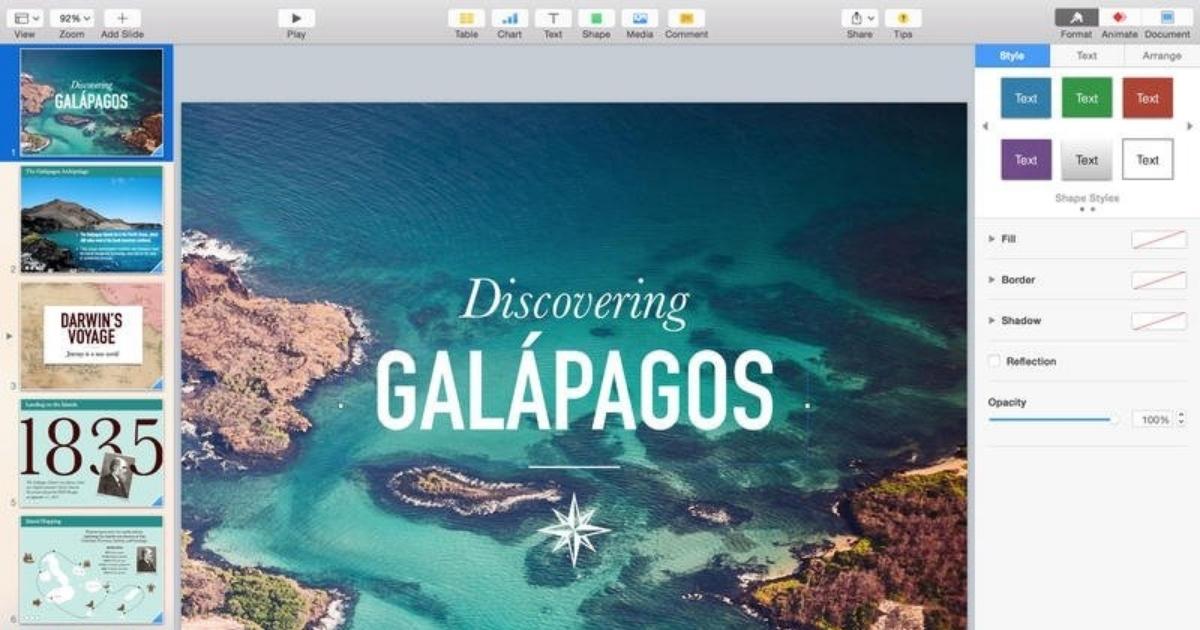The image size is (1200, 630).
Task: Expand the Shadow disclosure triangle
Action: tap(992, 321)
